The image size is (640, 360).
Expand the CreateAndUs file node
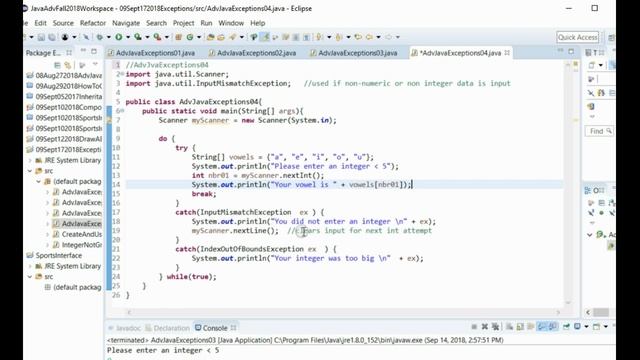pyautogui.click(x=47, y=234)
